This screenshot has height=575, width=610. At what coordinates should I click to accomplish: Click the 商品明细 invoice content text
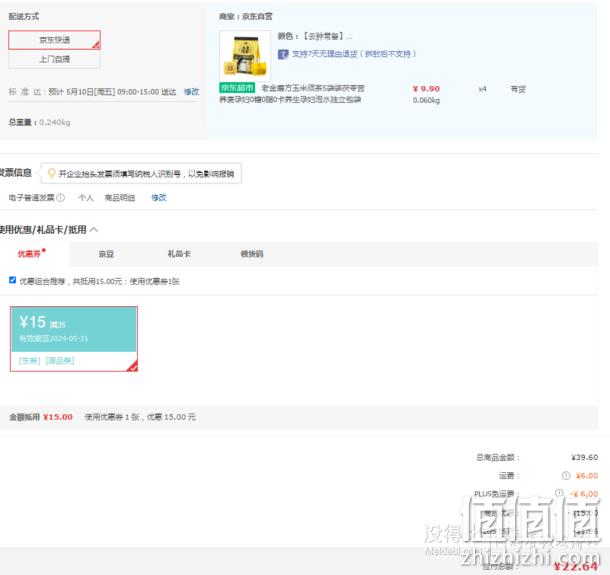pyautogui.click(x=120, y=198)
